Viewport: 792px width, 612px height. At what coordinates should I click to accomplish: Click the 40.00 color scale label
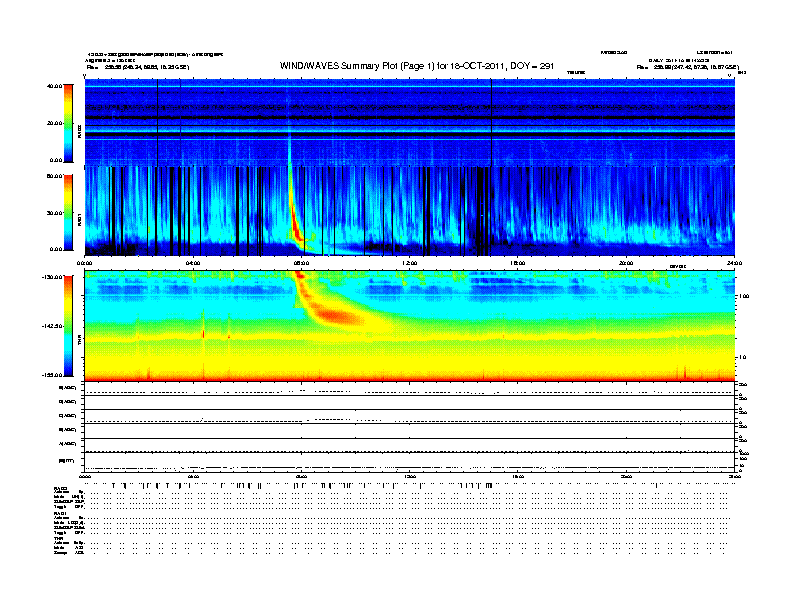(x=54, y=86)
